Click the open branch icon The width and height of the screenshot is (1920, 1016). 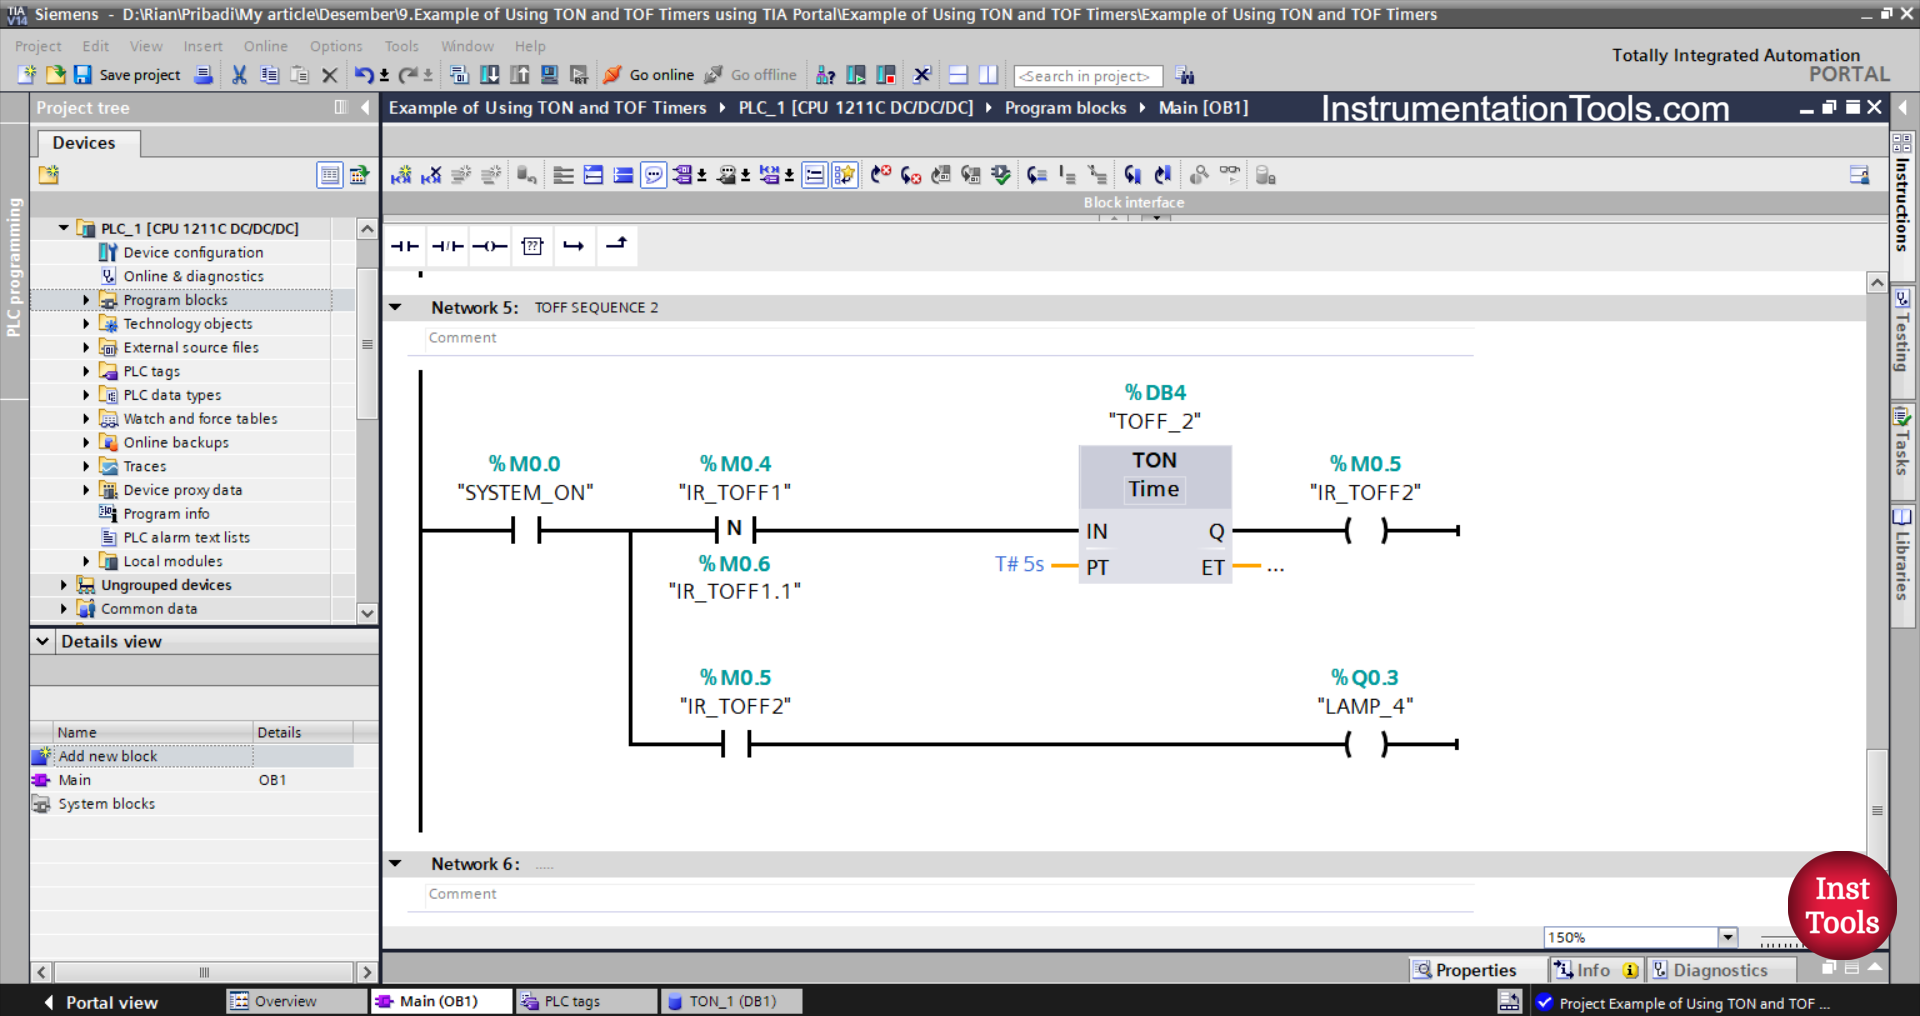click(574, 246)
